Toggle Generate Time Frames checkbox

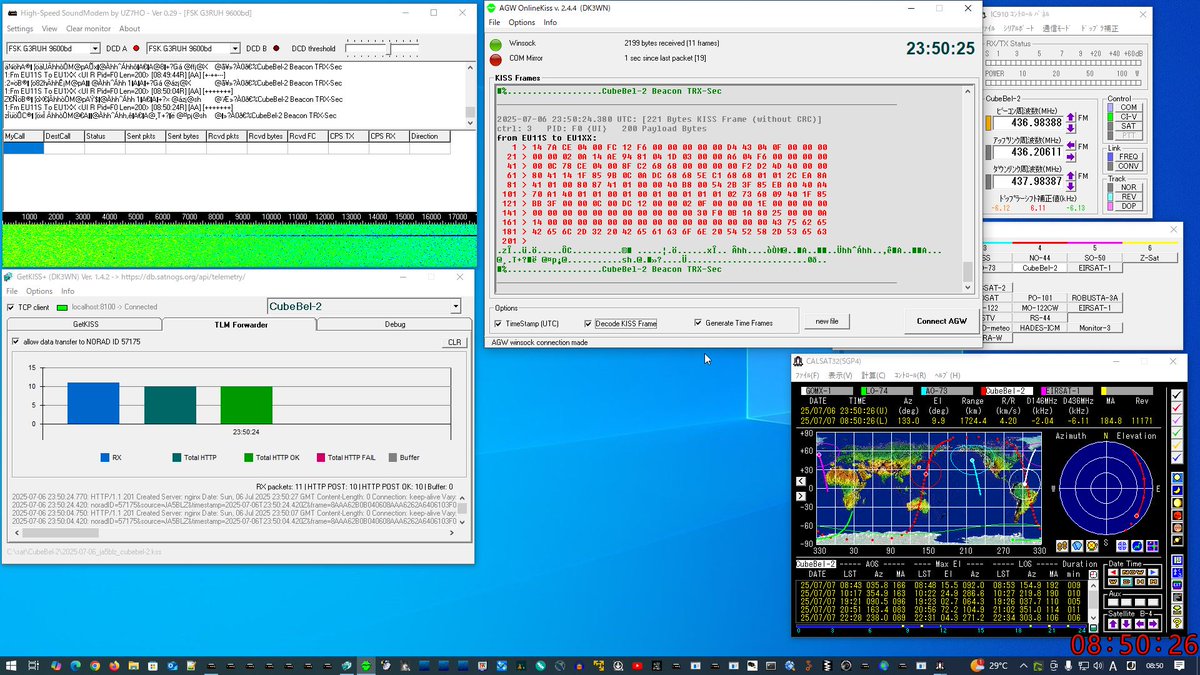[698, 323]
